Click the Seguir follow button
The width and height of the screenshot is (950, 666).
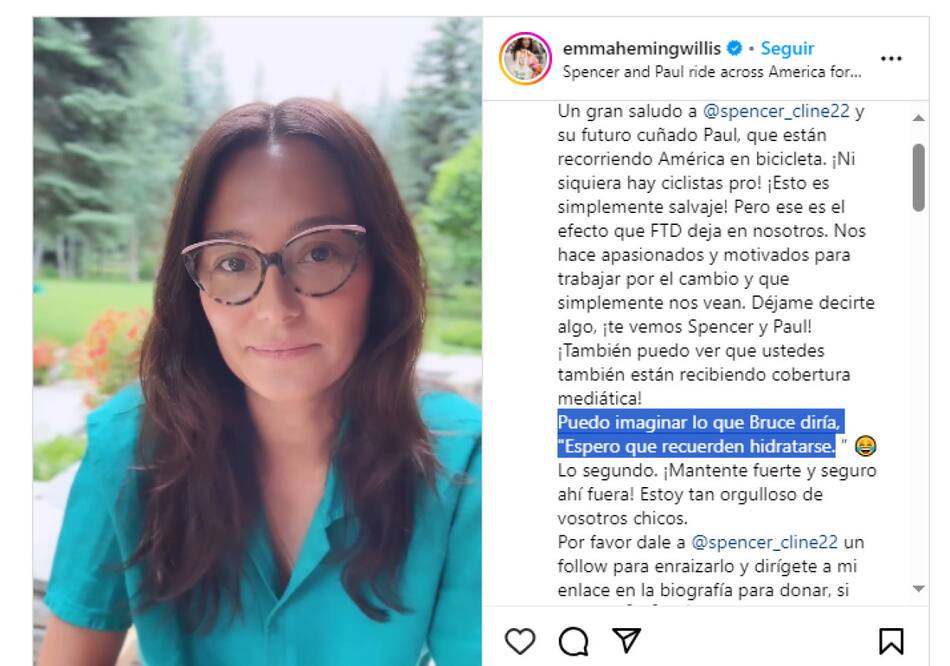point(787,48)
